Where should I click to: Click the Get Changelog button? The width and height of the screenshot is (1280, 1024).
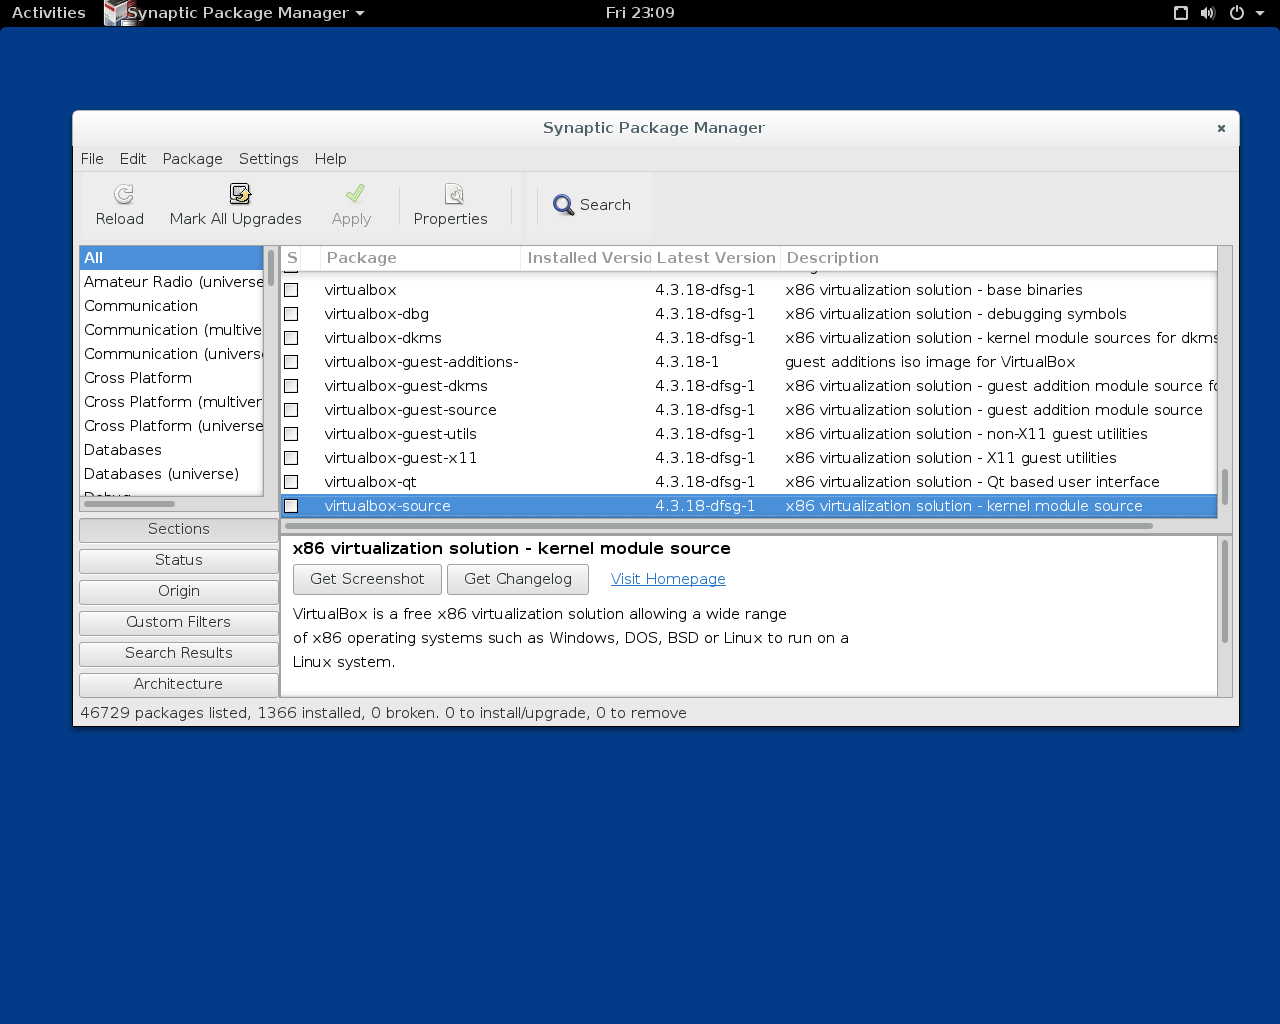point(518,579)
